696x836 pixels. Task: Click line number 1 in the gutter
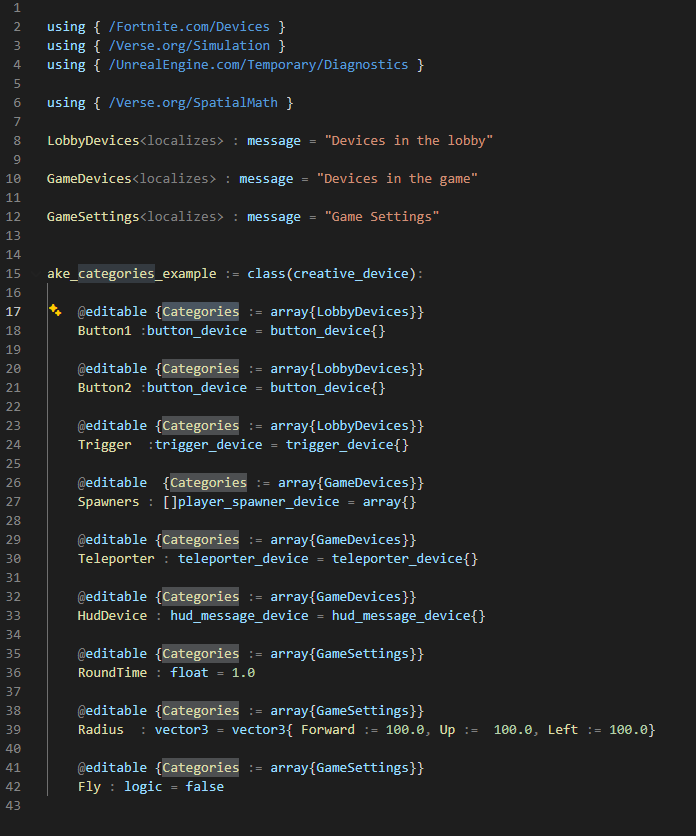pyautogui.click(x=17, y=8)
